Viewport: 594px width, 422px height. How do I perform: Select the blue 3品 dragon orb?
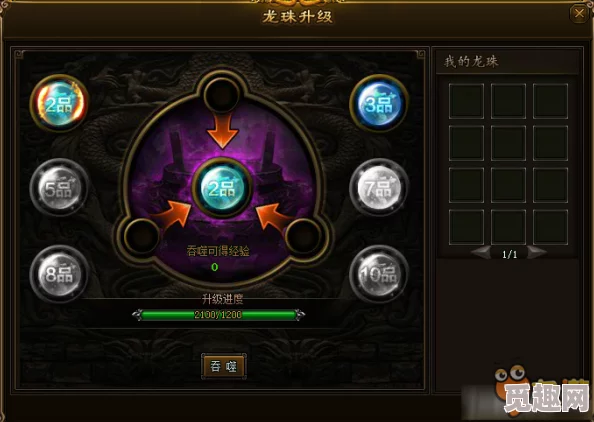tap(379, 103)
